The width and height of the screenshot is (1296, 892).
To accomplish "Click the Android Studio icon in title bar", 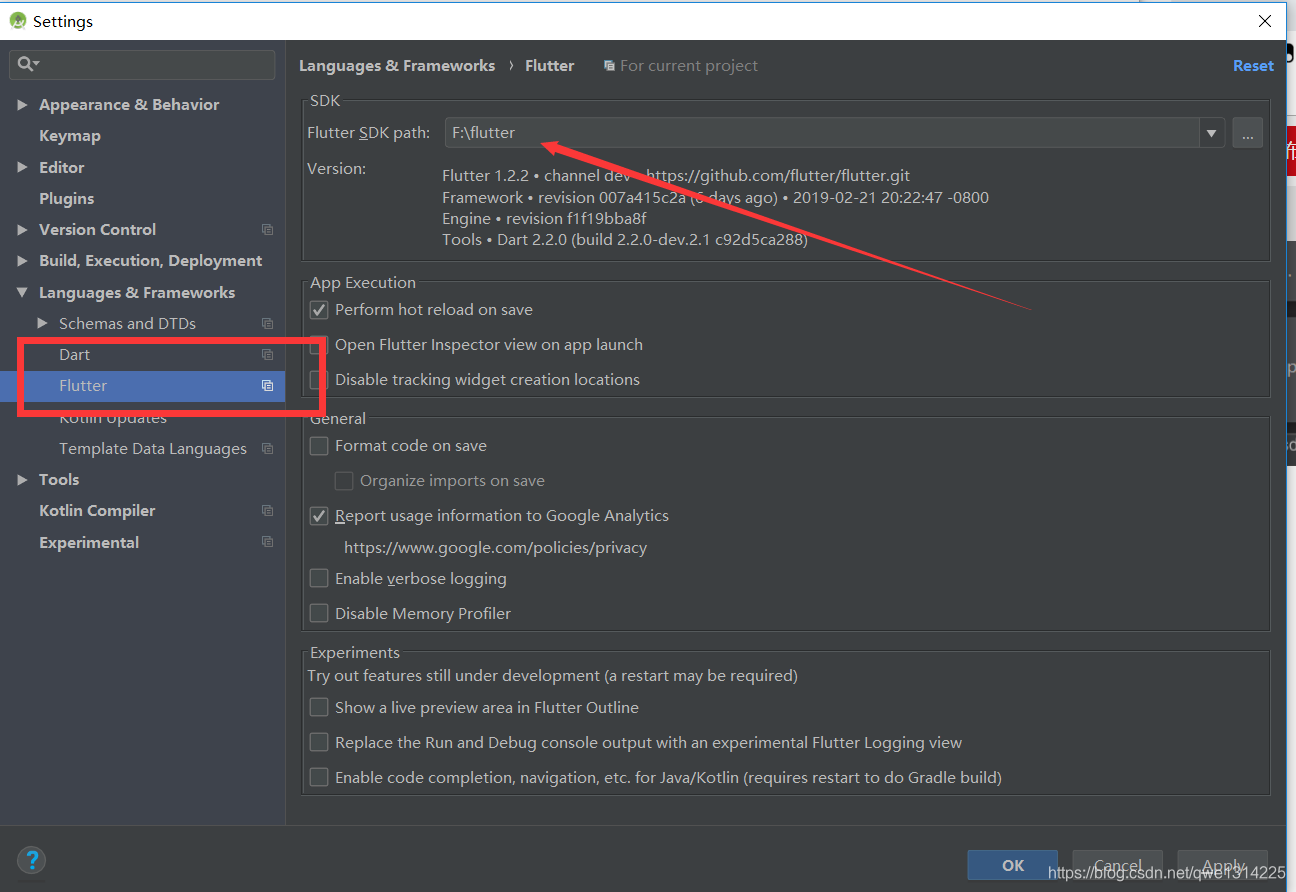I will click(x=17, y=20).
